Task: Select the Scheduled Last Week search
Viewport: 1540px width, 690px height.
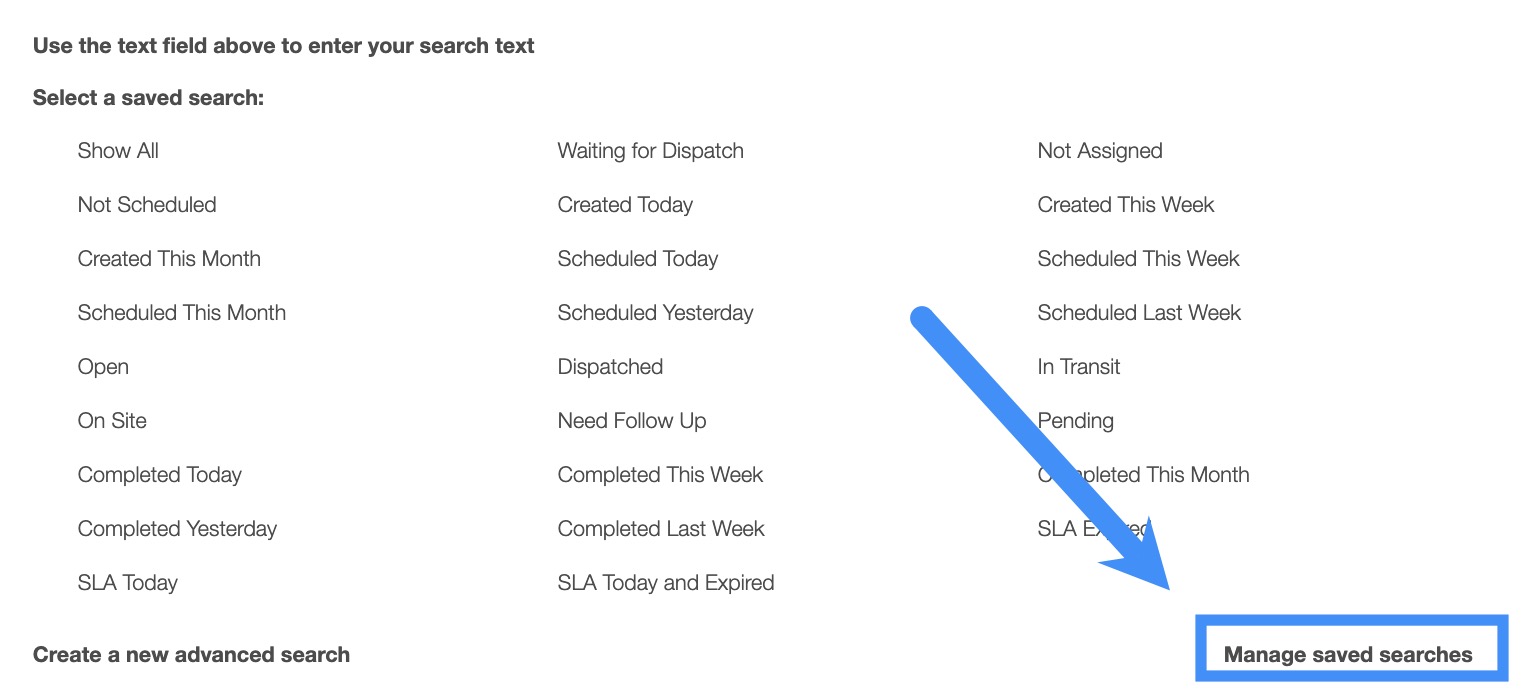Action: [x=1138, y=313]
